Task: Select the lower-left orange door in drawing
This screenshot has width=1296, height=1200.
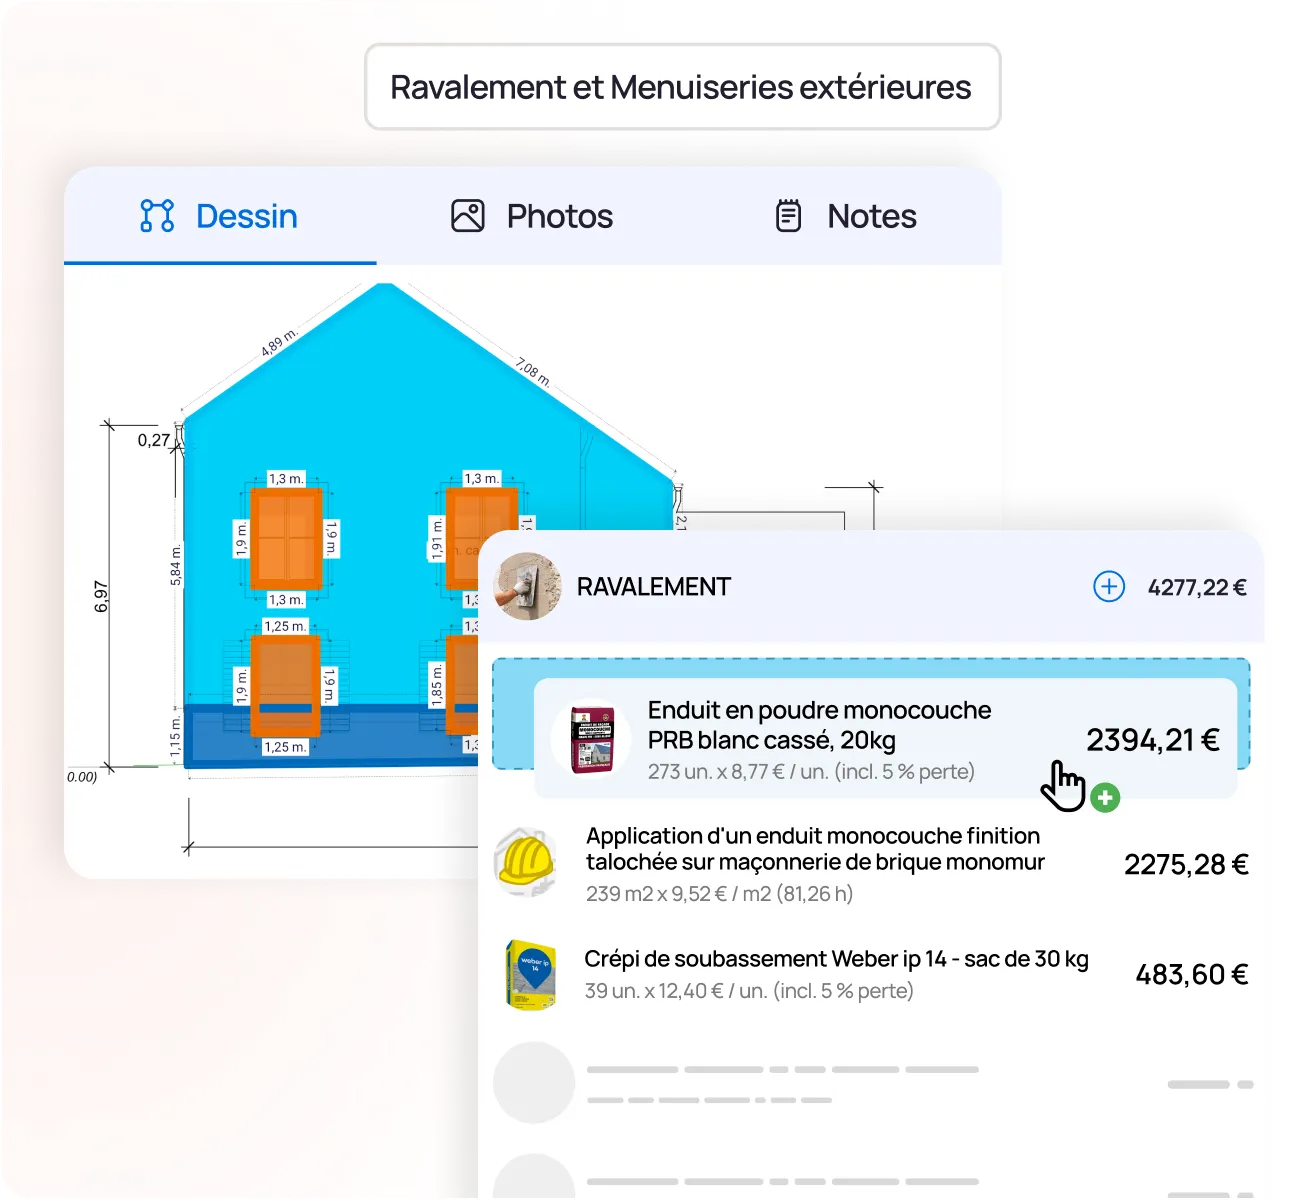Action: pos(285,685)
